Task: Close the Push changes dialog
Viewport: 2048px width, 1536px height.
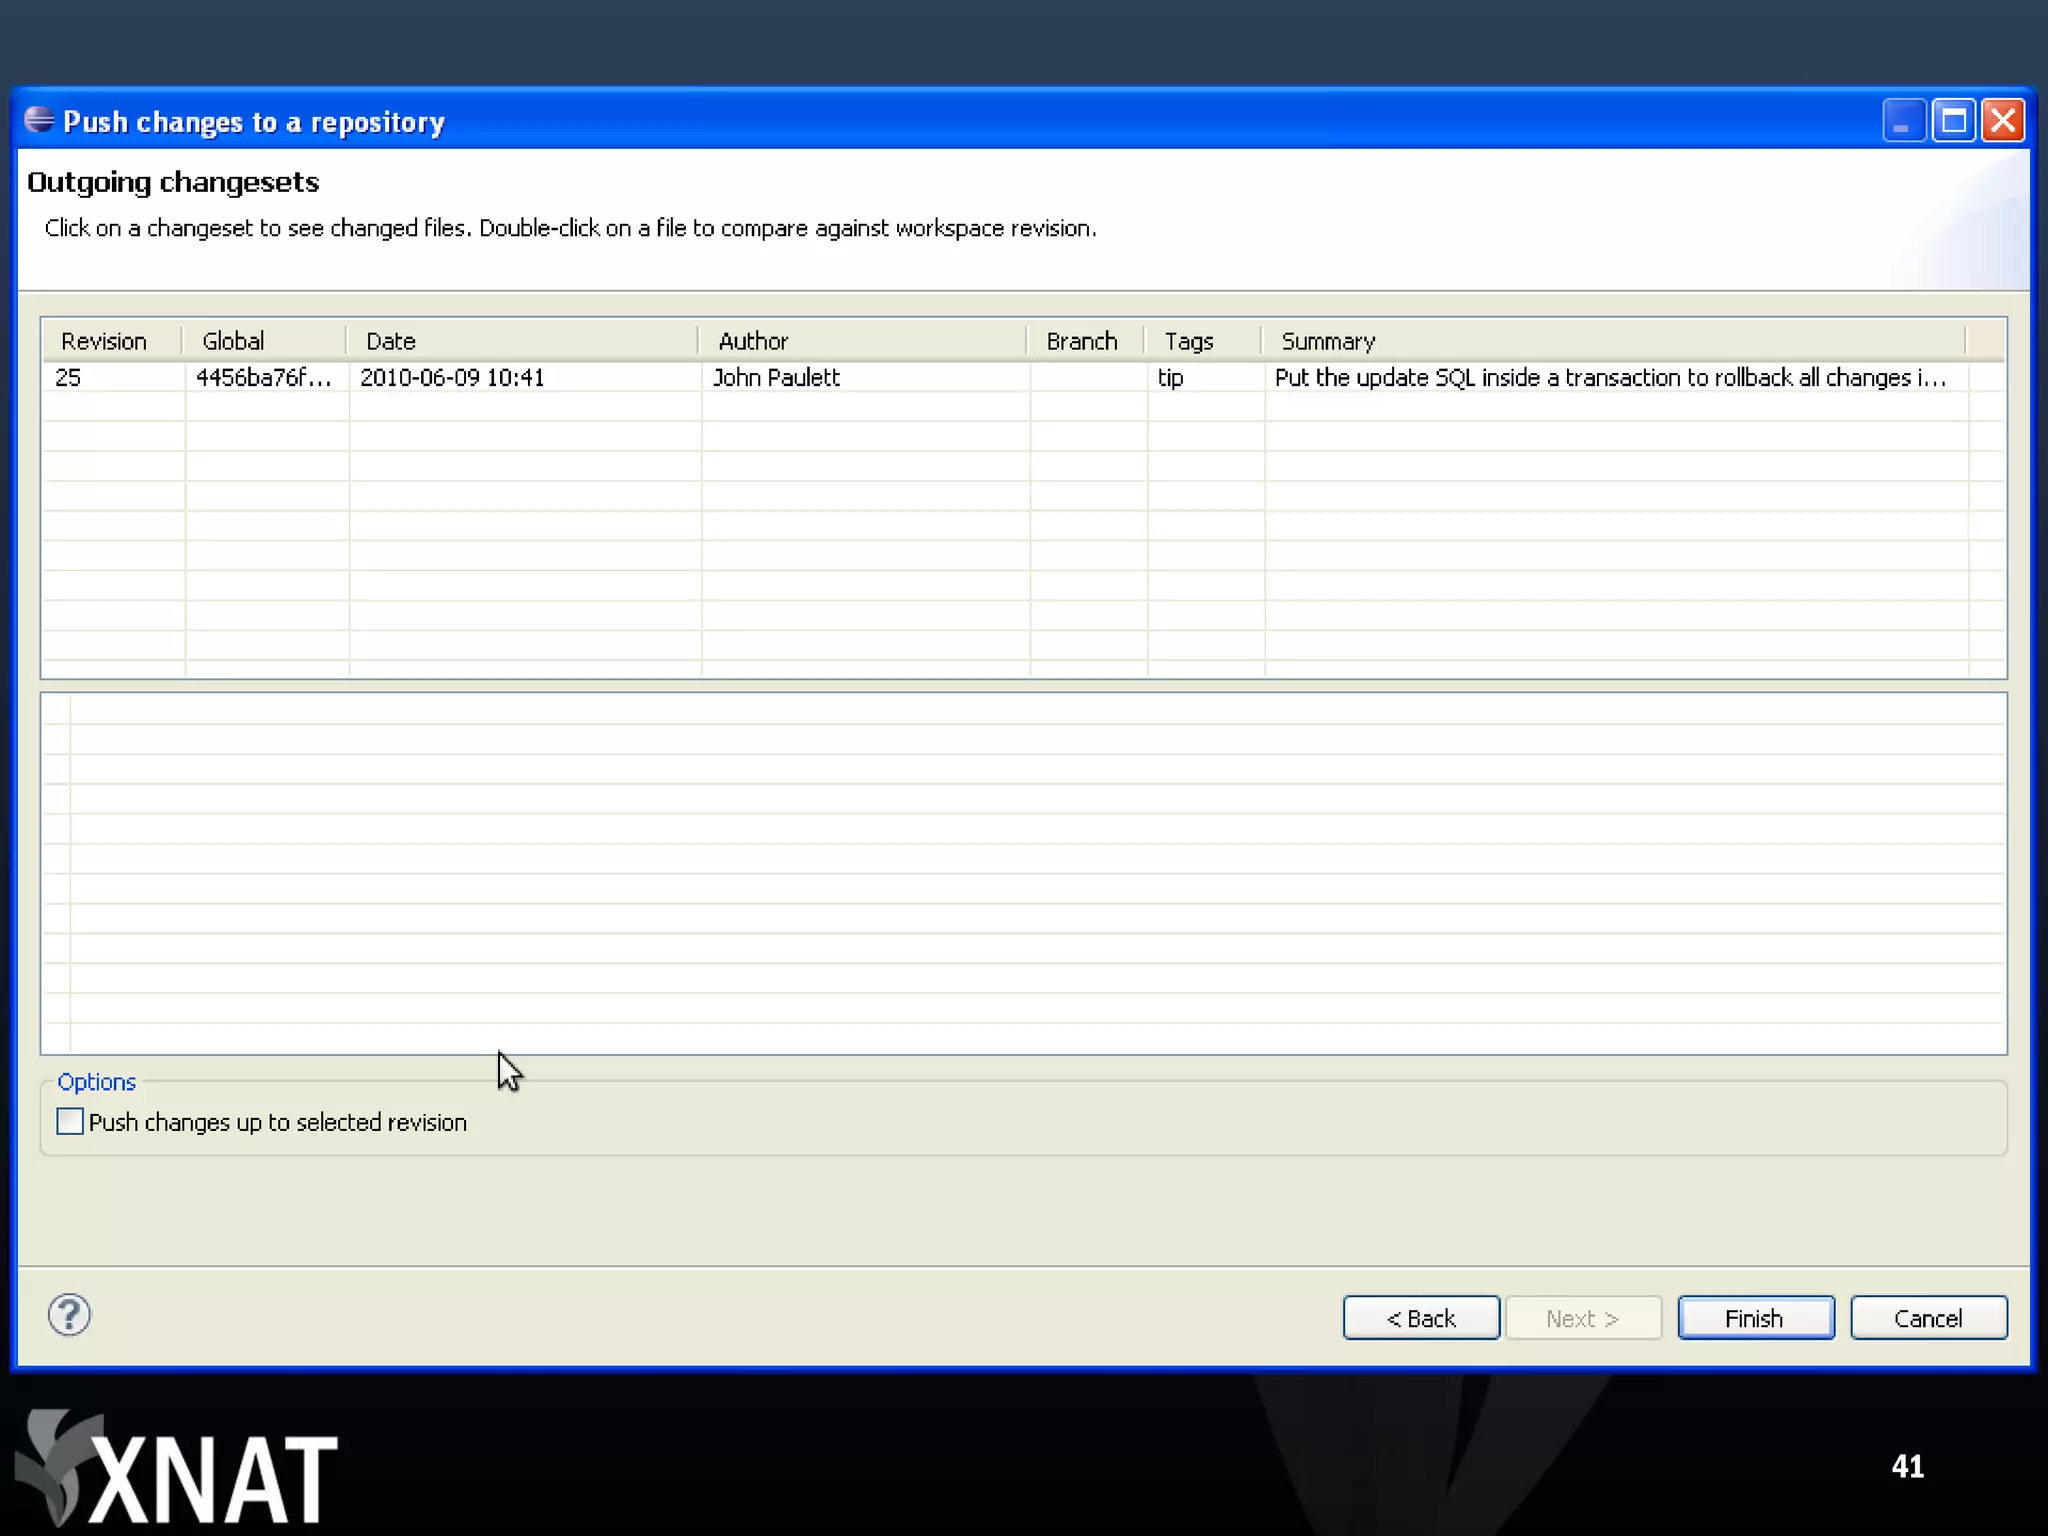Action: 2003,121
